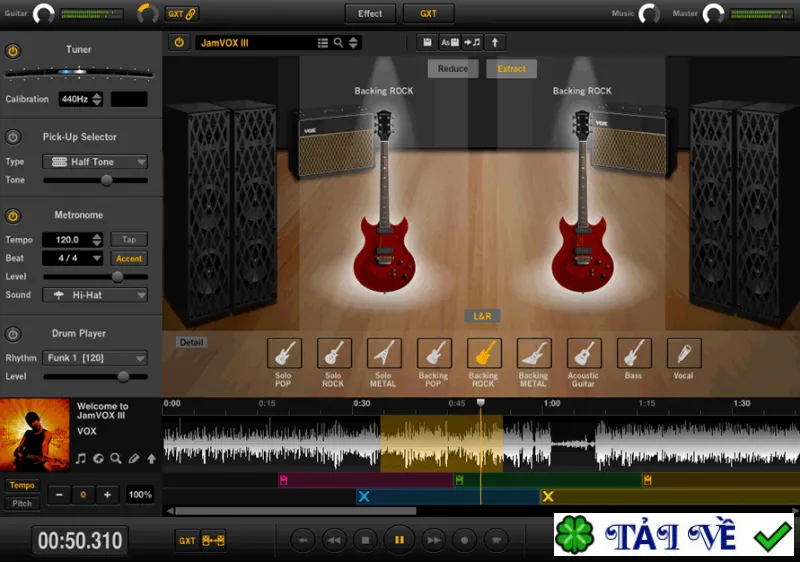Switch to the Effect tab
Image resolution: width=800 pixels, height=562 pixels.
point(370,14)
